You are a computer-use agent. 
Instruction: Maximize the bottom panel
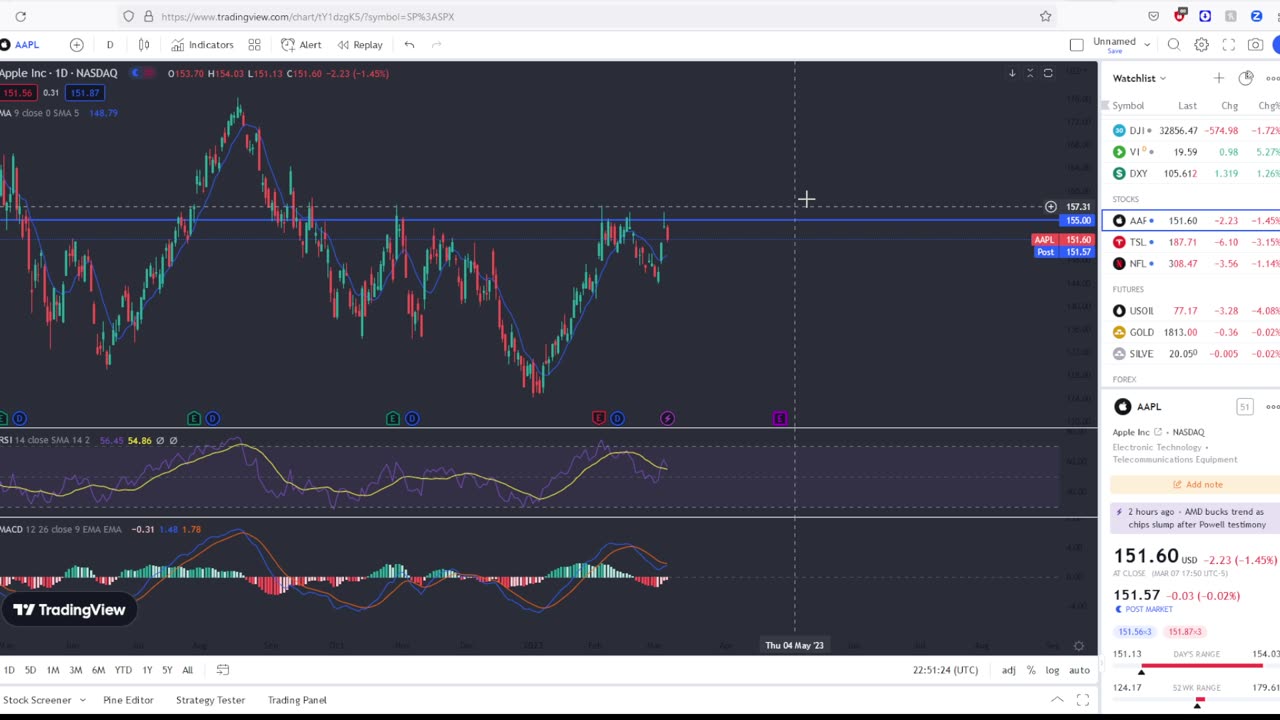1083,700
